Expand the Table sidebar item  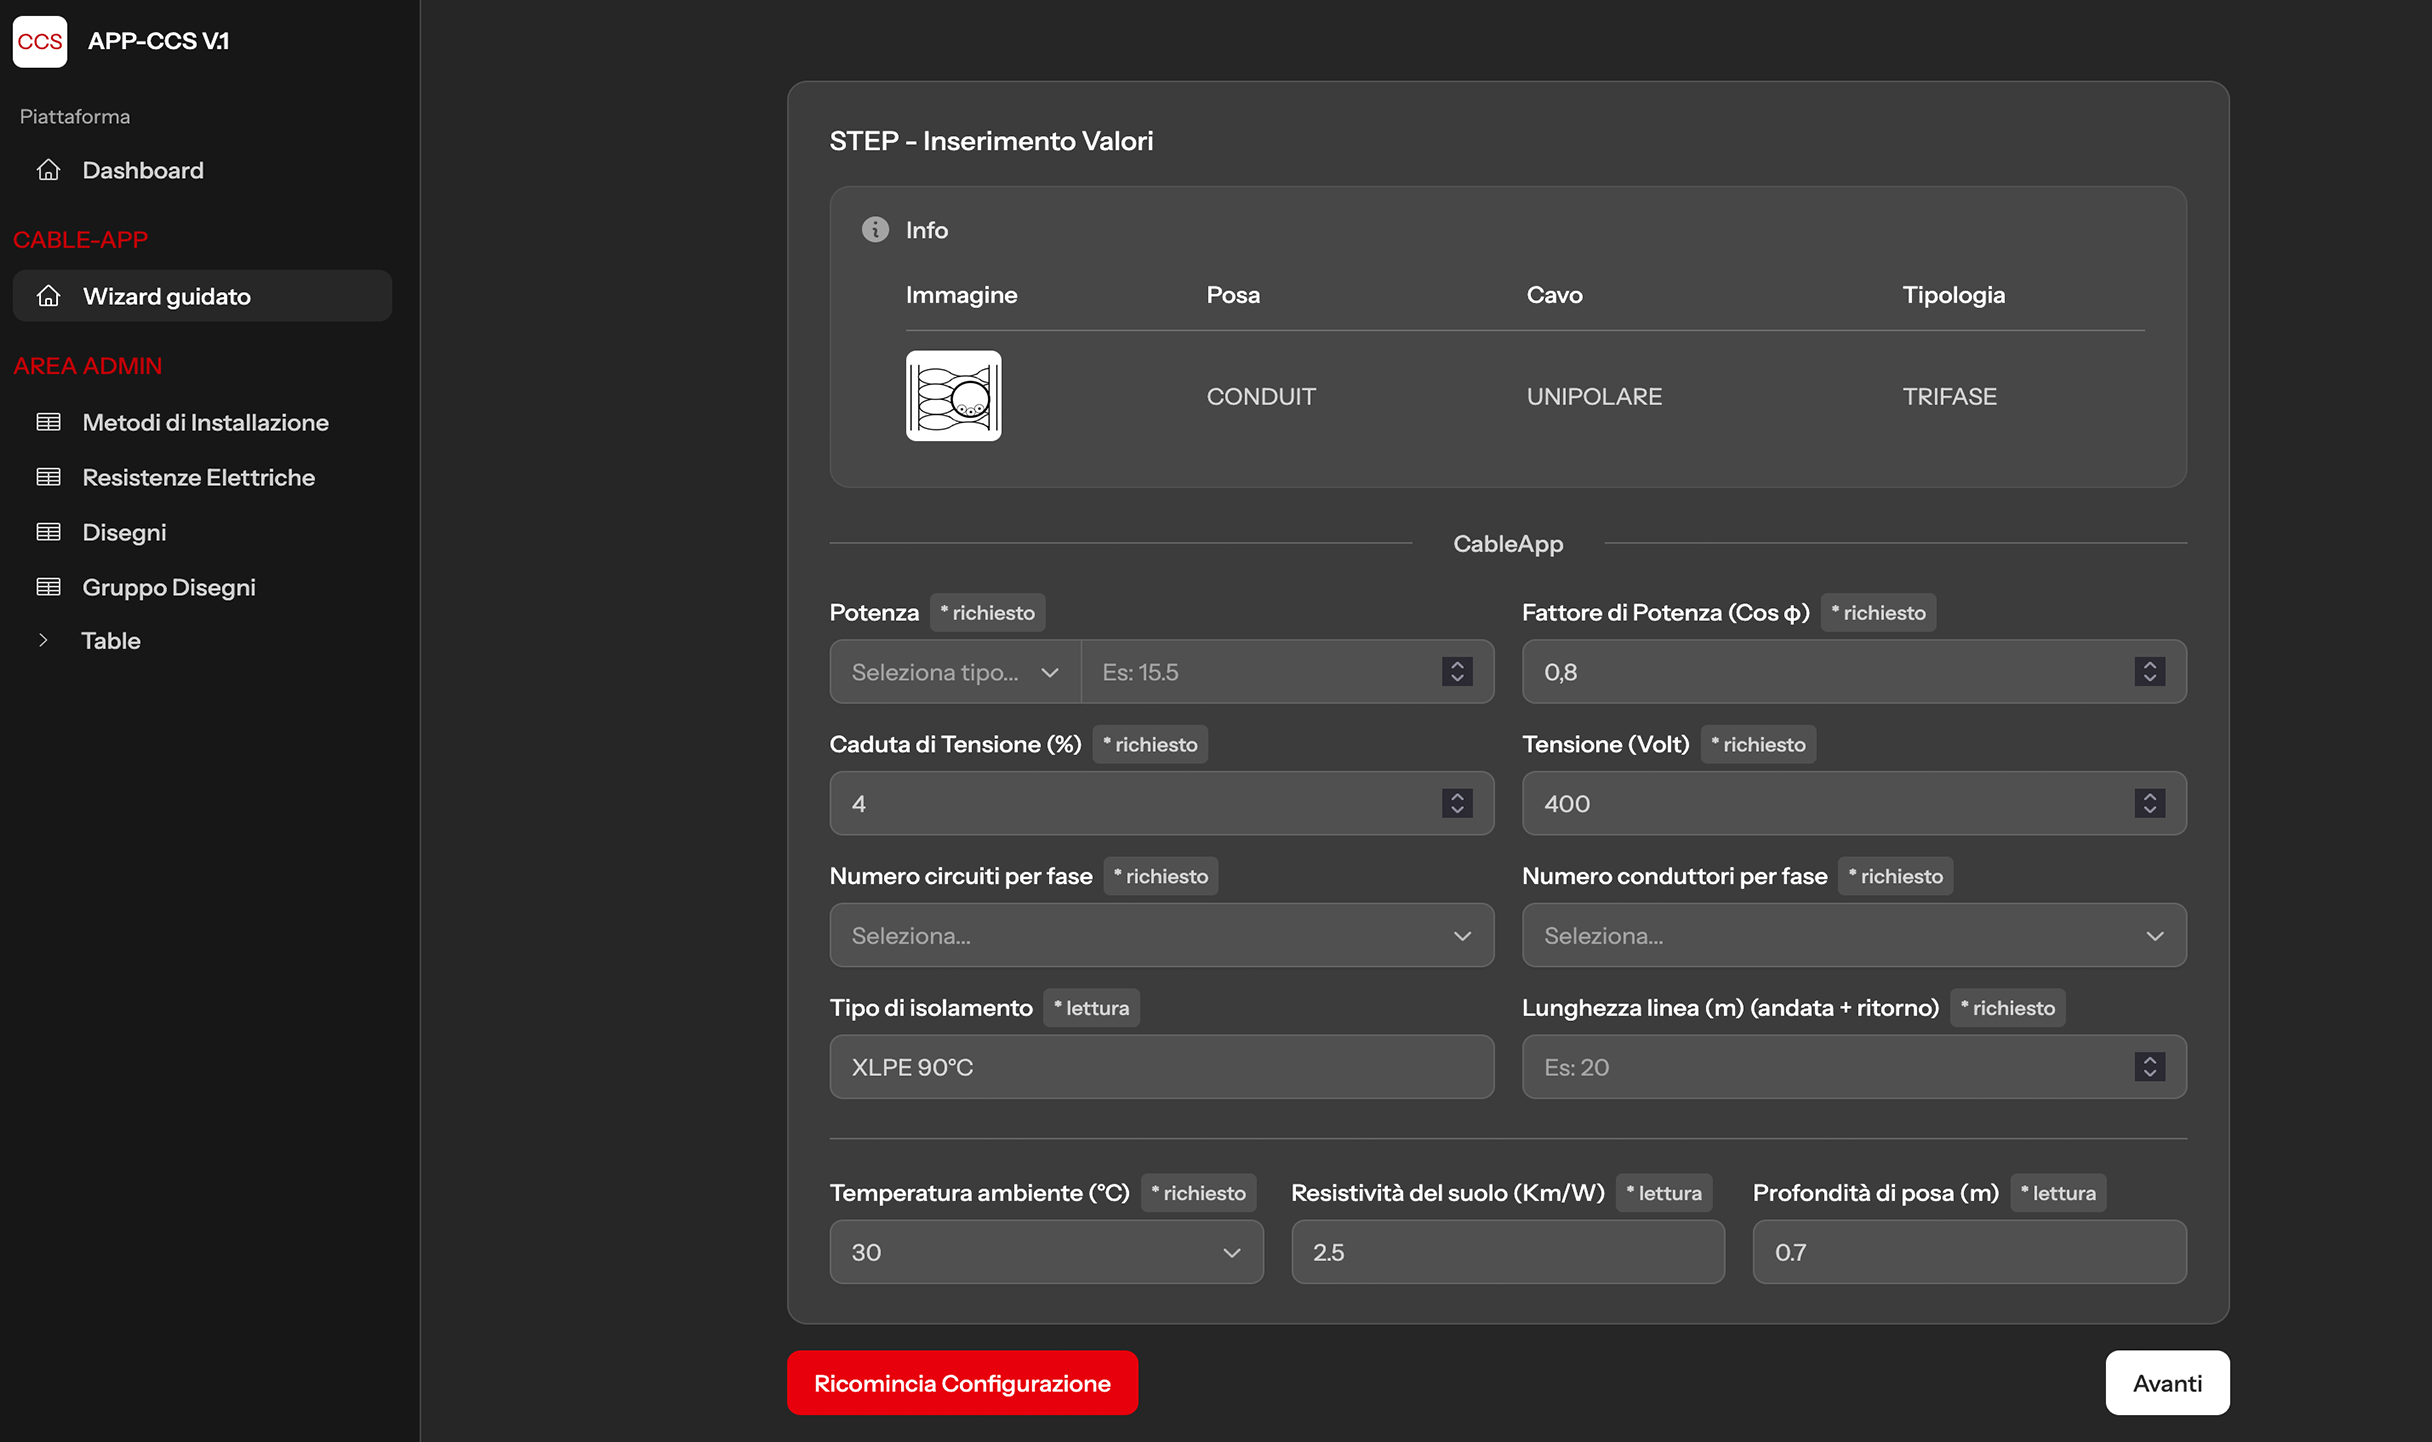(44, 640)
